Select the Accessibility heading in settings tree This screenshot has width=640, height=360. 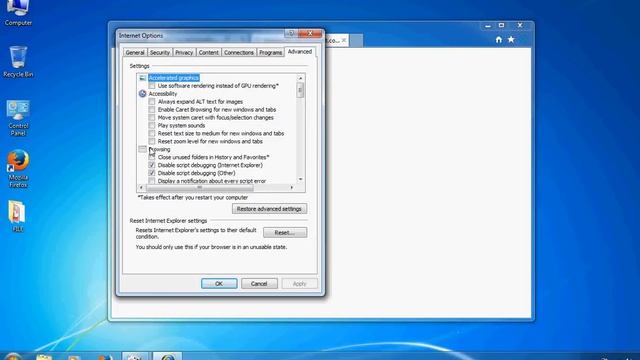[163, 93]
